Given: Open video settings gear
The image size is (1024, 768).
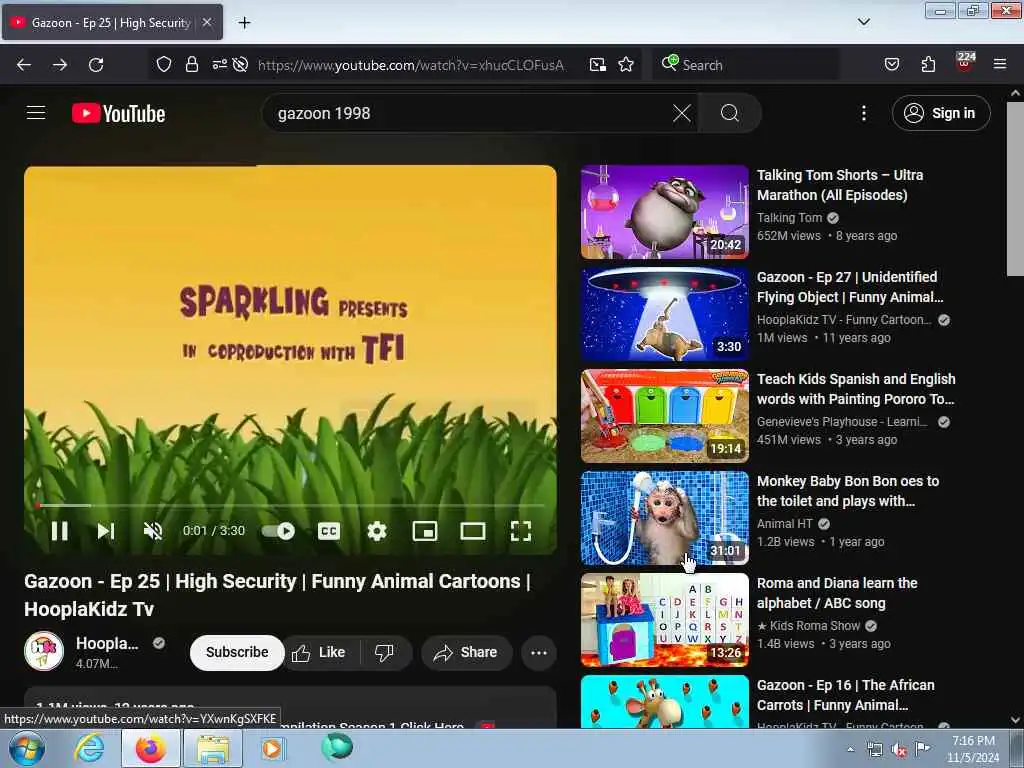Looking at the screenshot, I should tap(377, 531).
